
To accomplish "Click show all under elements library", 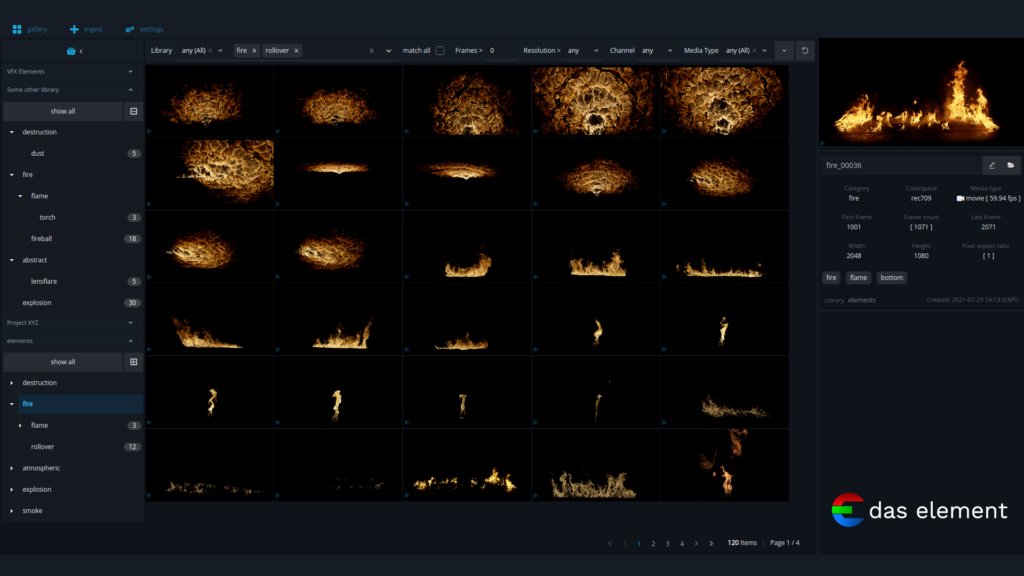I will pyautogui.click(x=63, y=362).
